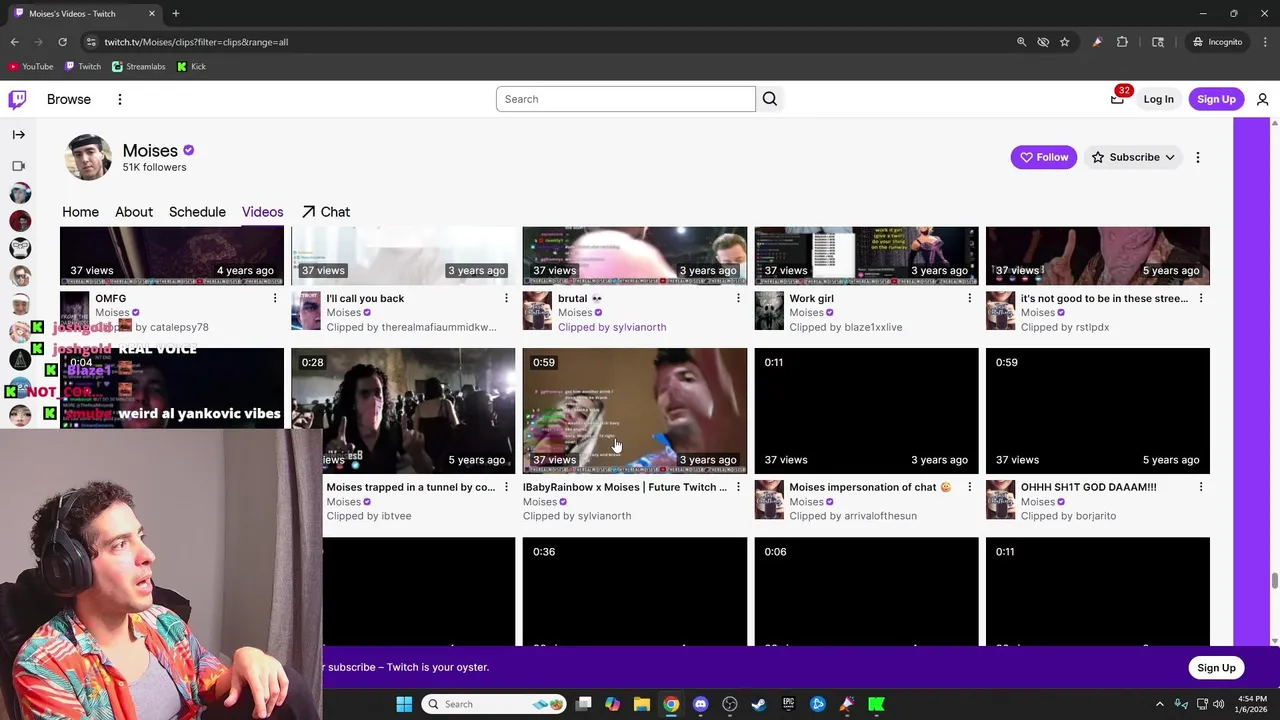
Task: Follow the Moises channel
Action: pos(1043,157)
